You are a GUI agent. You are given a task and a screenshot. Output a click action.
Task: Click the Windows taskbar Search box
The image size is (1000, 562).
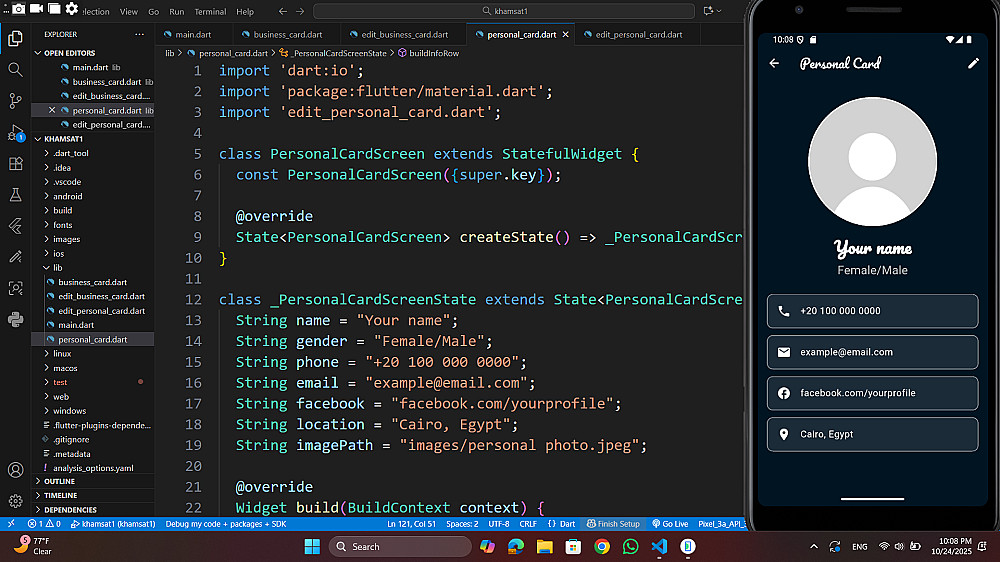tap(400, 546)
